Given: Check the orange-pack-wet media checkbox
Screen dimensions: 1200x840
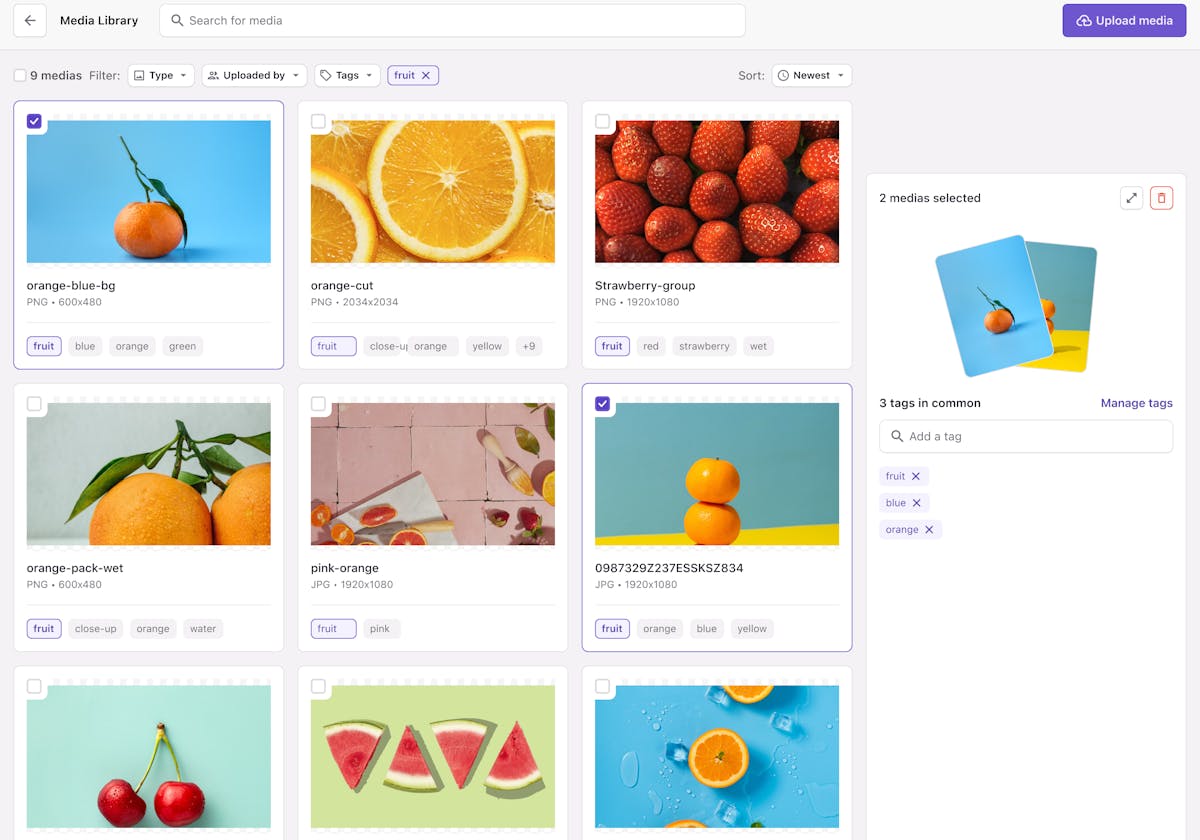Looking at the screenshot, I should point(34,404).
